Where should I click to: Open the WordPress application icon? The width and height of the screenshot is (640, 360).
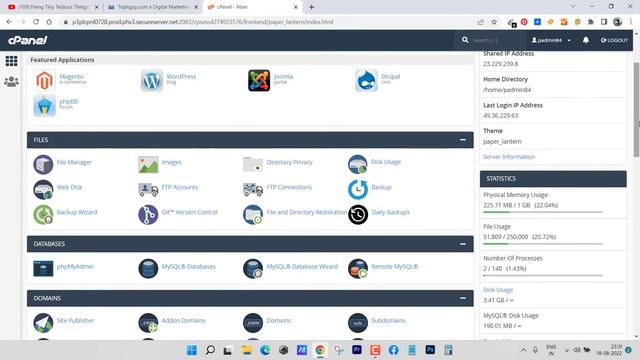pyautogui.click(x=151, y=80)
